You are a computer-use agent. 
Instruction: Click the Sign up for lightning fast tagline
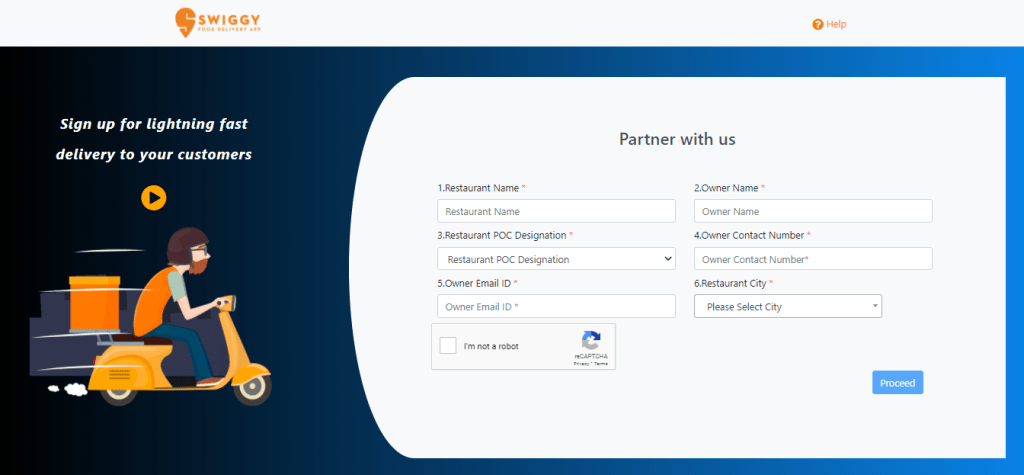point(154,125)
